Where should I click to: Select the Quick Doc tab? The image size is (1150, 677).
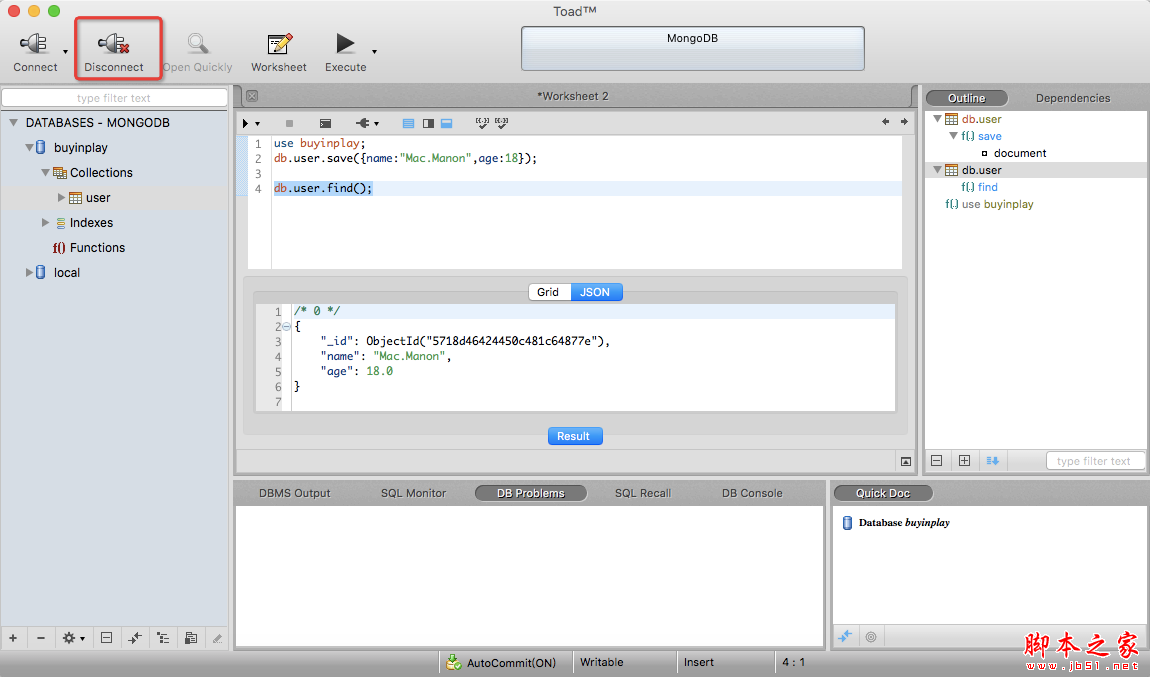tap(883, 493)
